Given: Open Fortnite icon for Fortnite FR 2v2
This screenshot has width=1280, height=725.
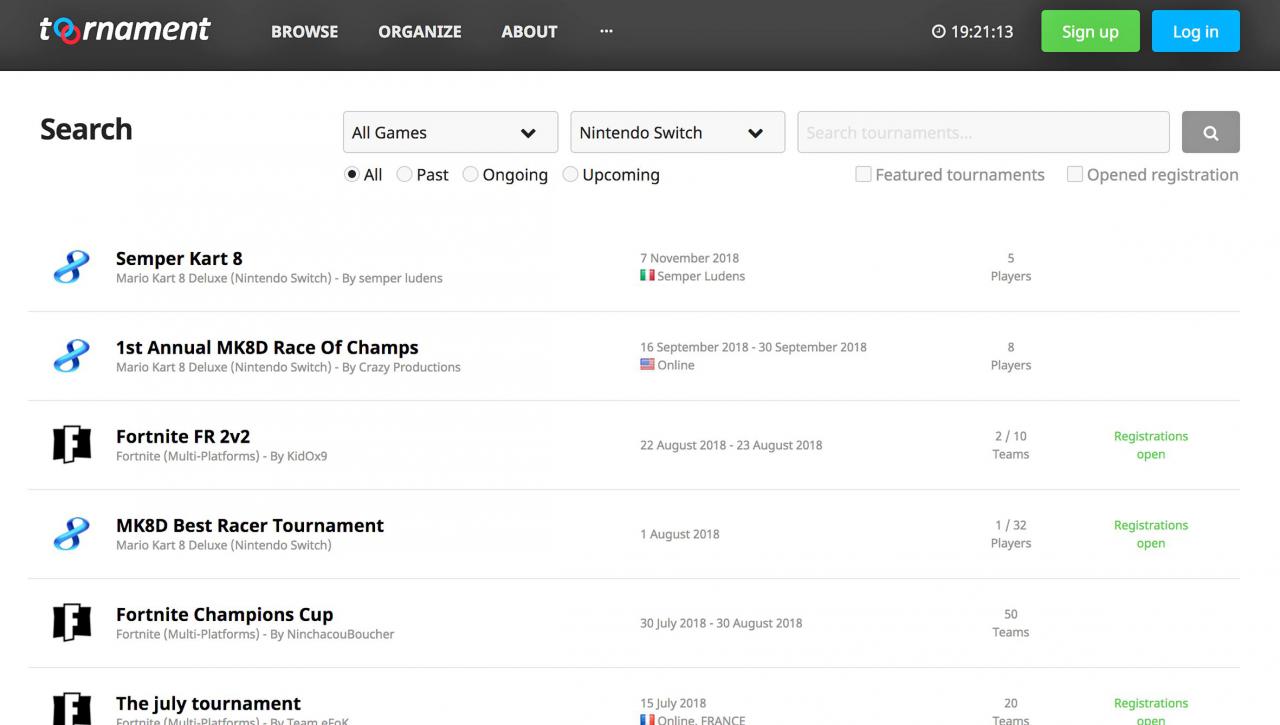Looking at the screenshot, I should tap(71, 445).
